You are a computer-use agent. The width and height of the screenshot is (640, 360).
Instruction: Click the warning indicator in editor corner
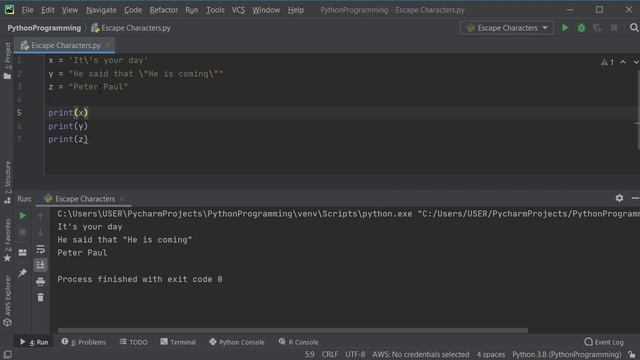click(x=607, y=62)
